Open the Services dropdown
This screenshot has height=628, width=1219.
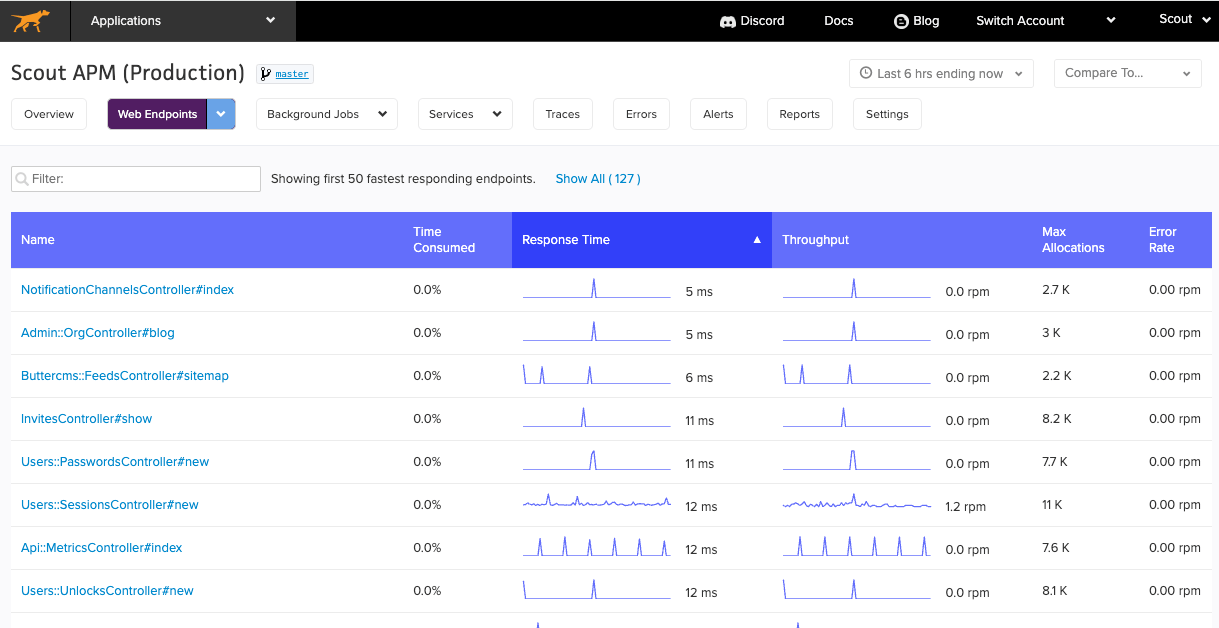tap(465, 114)
